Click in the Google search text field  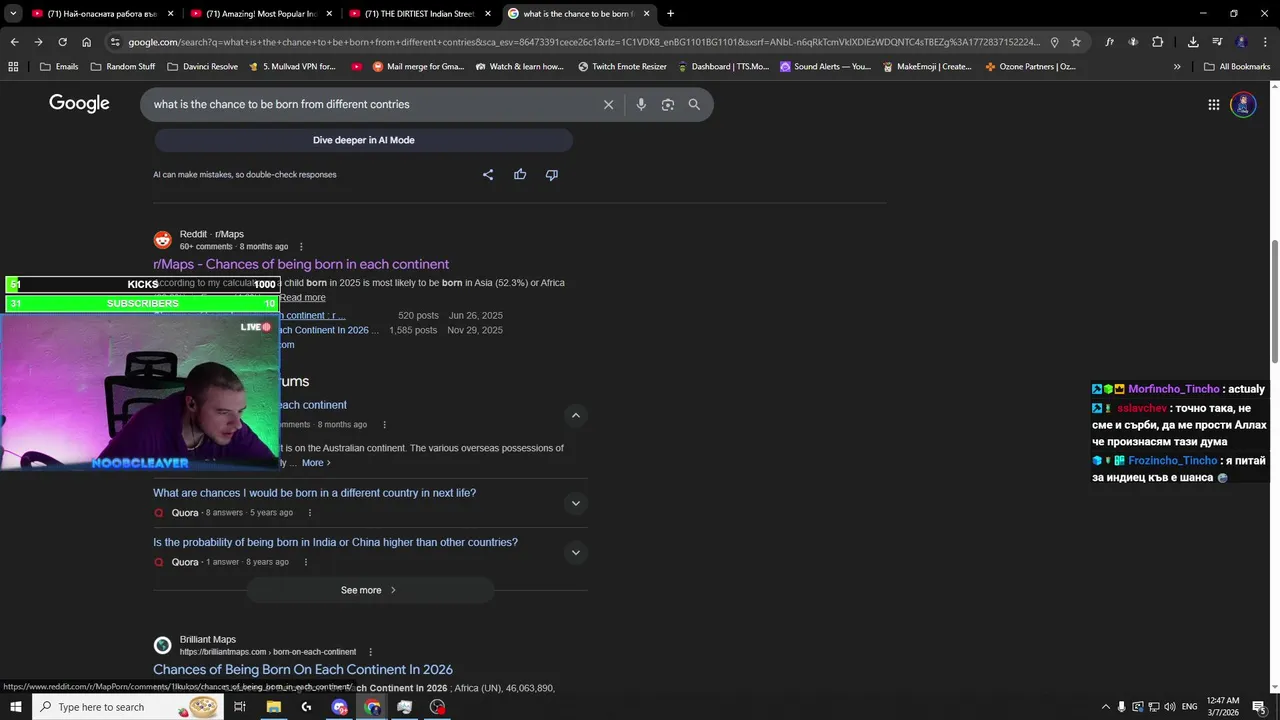click(370, 104)
